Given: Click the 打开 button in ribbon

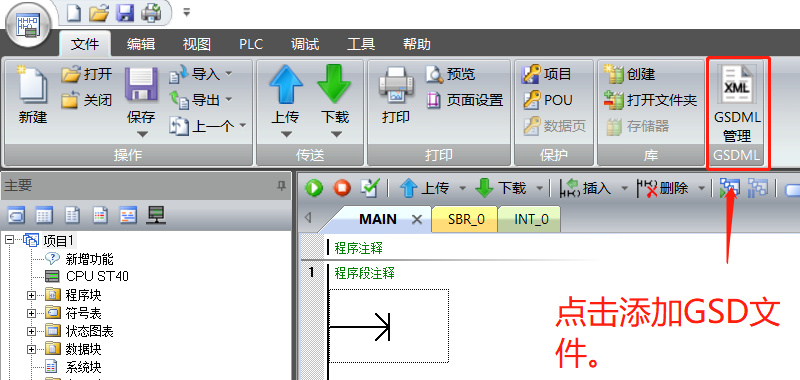Looking at the screenshot, I should 87,74.
